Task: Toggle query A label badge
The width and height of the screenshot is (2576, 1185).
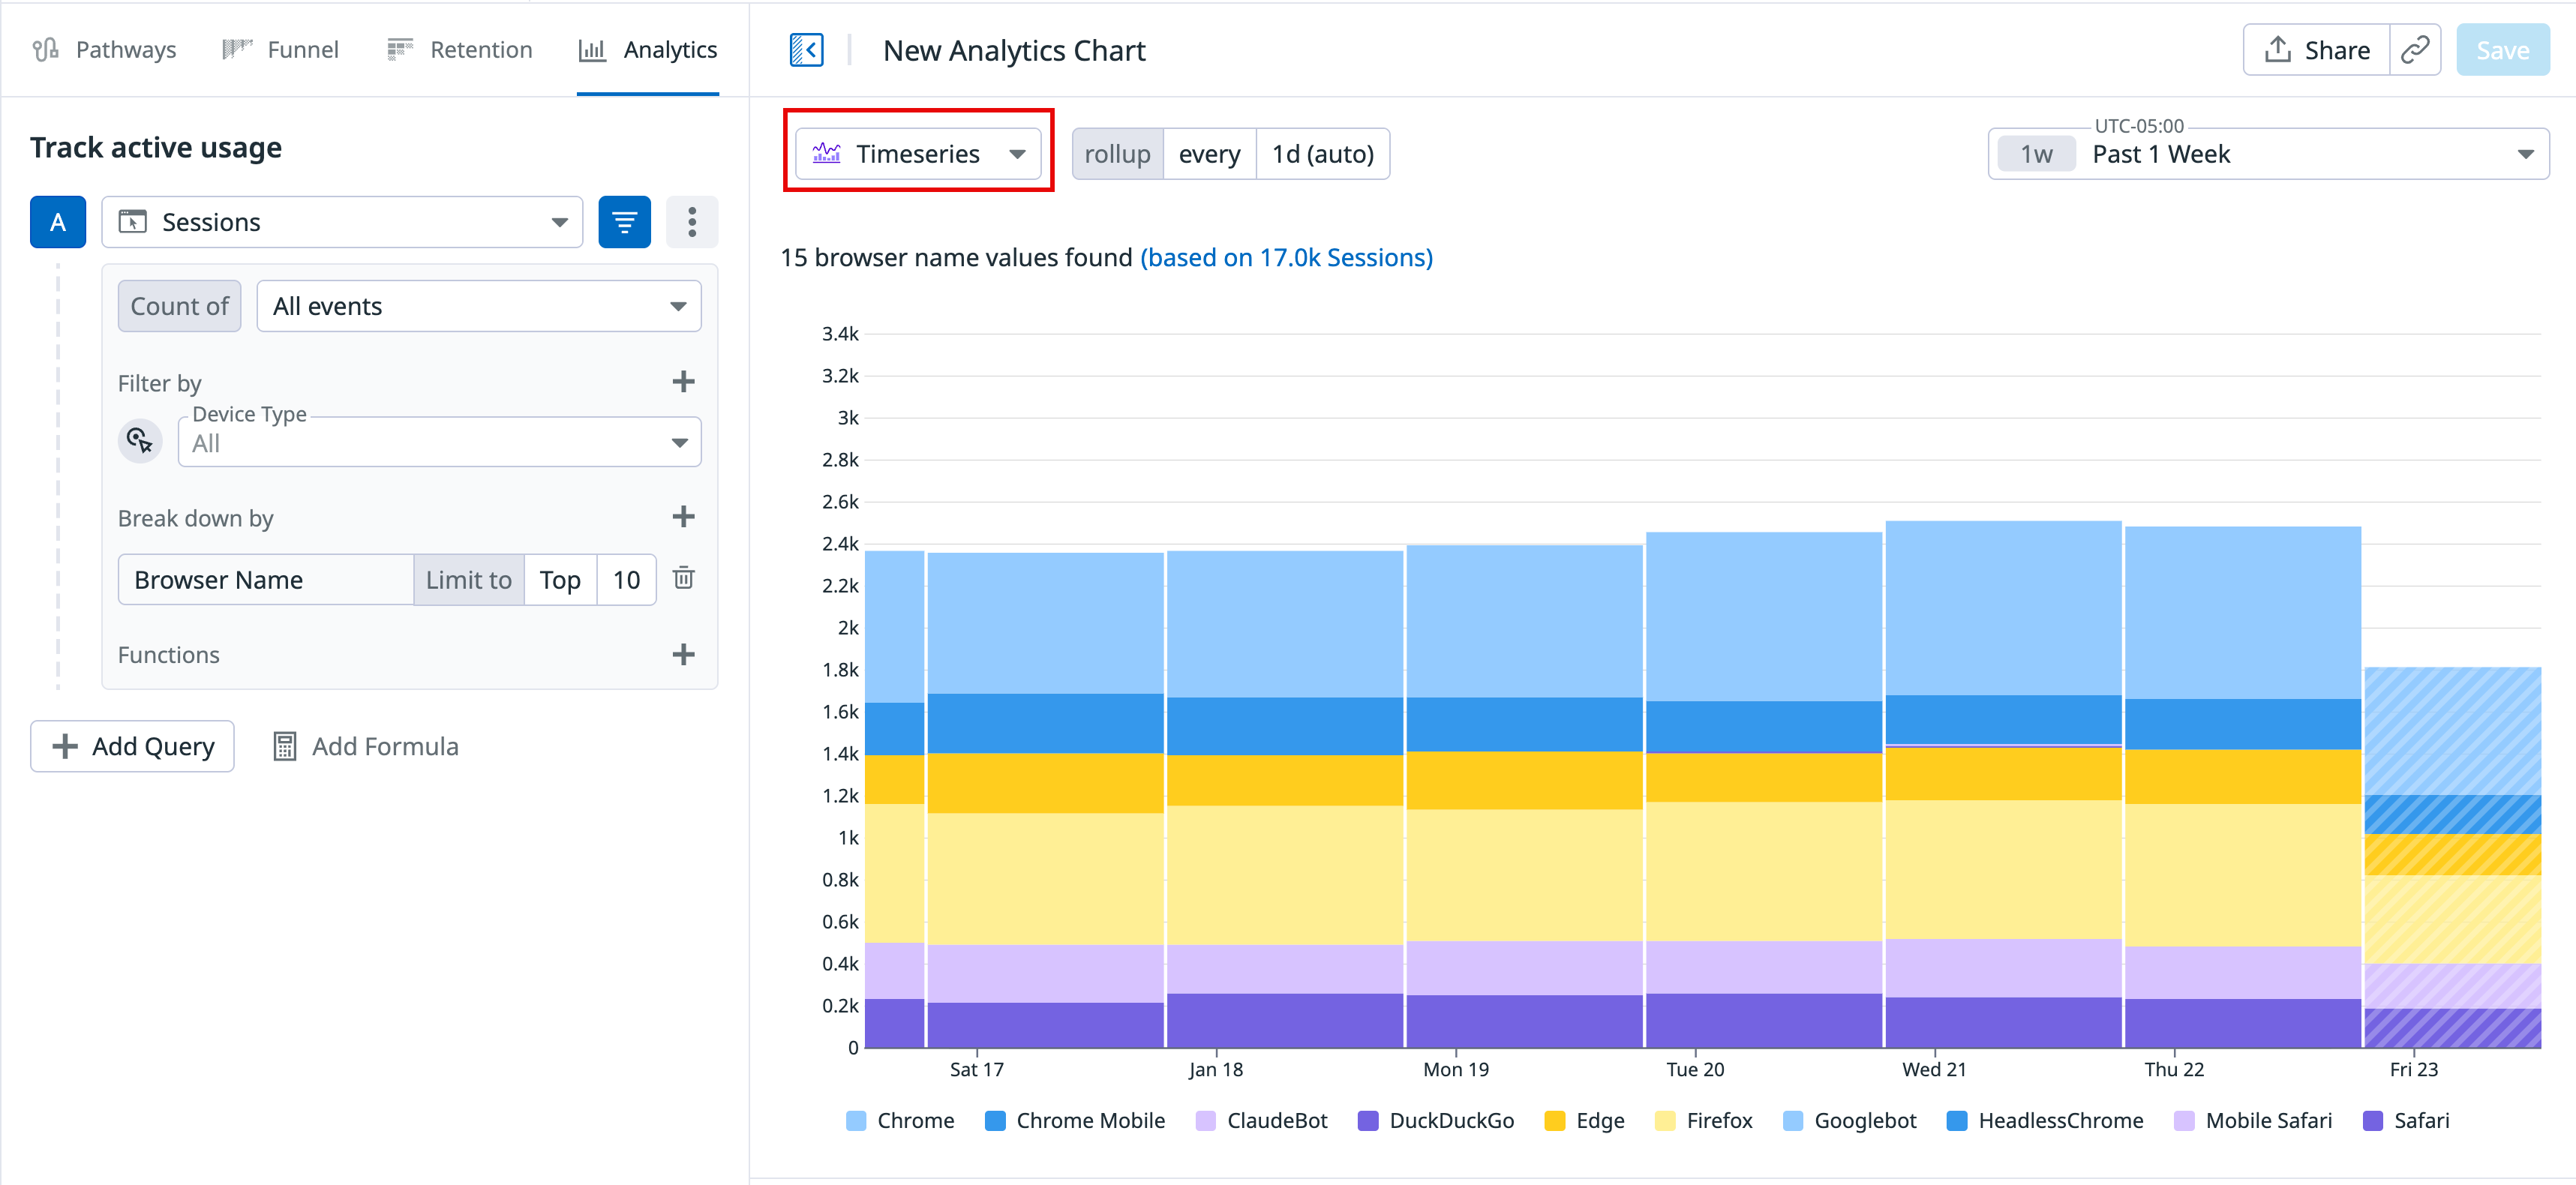Action: coord(57,222)
